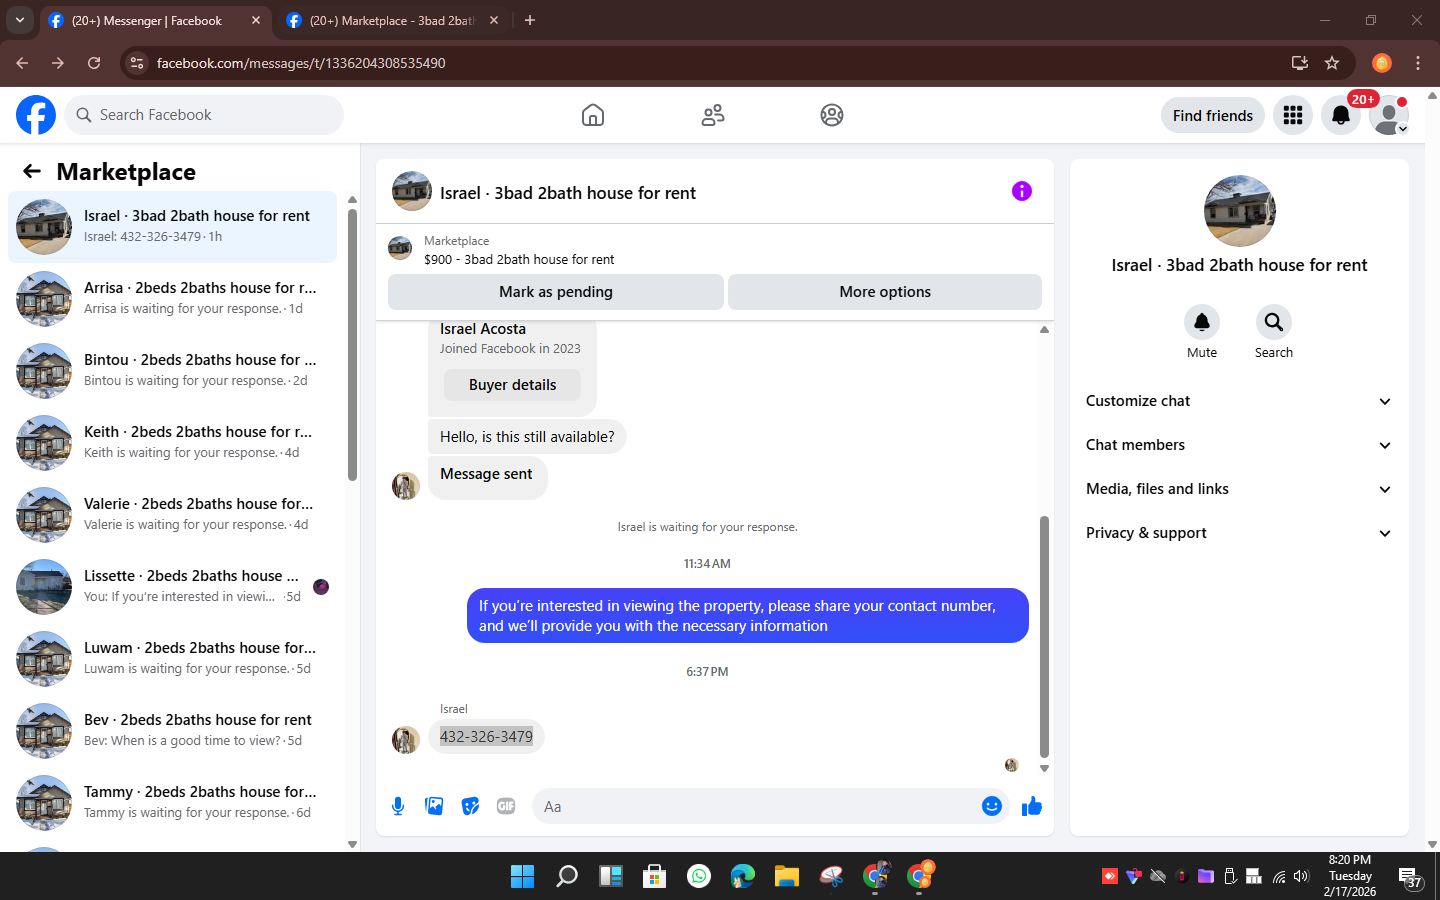1440x900 pixels.
Task: Open the Friends icon in top navigation
Action: (713, 115)
